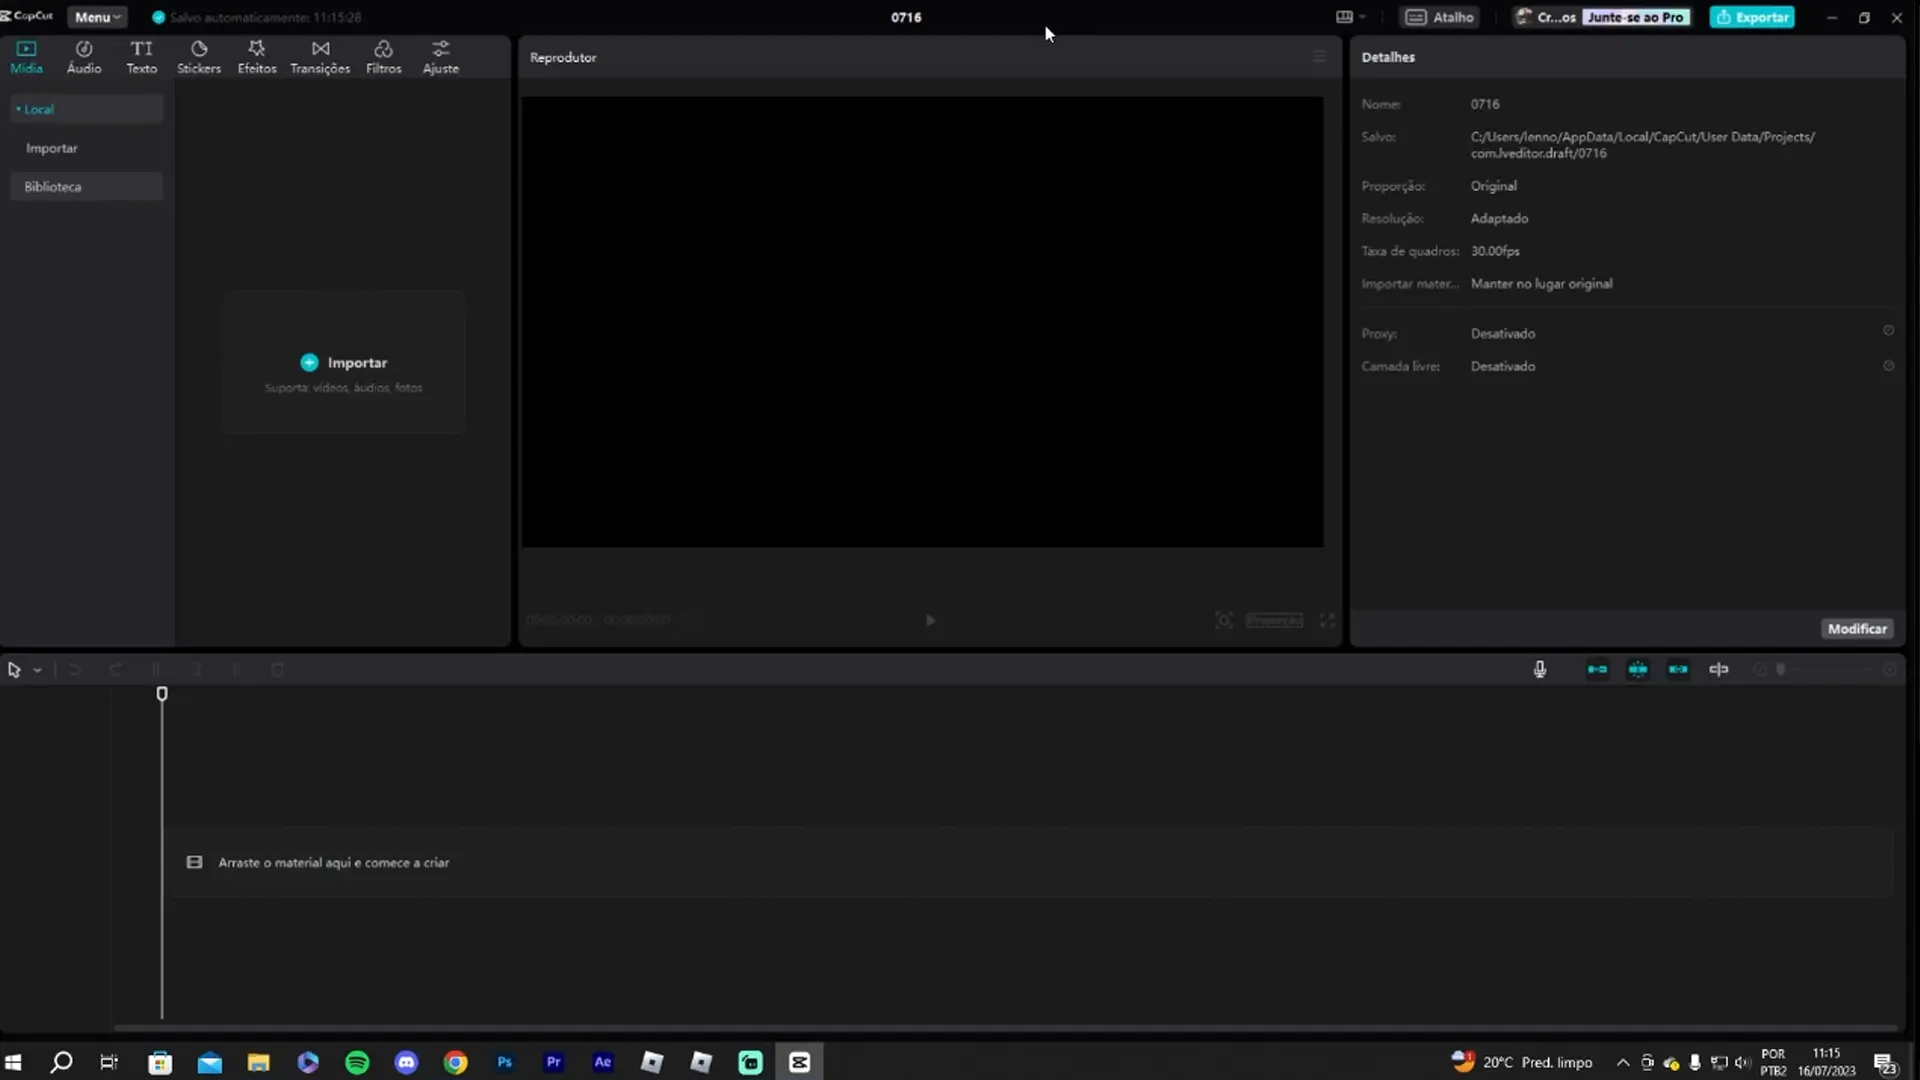
Task: Enable the Proxy setting in Detalhes
Action: [x=1888, y=330]
